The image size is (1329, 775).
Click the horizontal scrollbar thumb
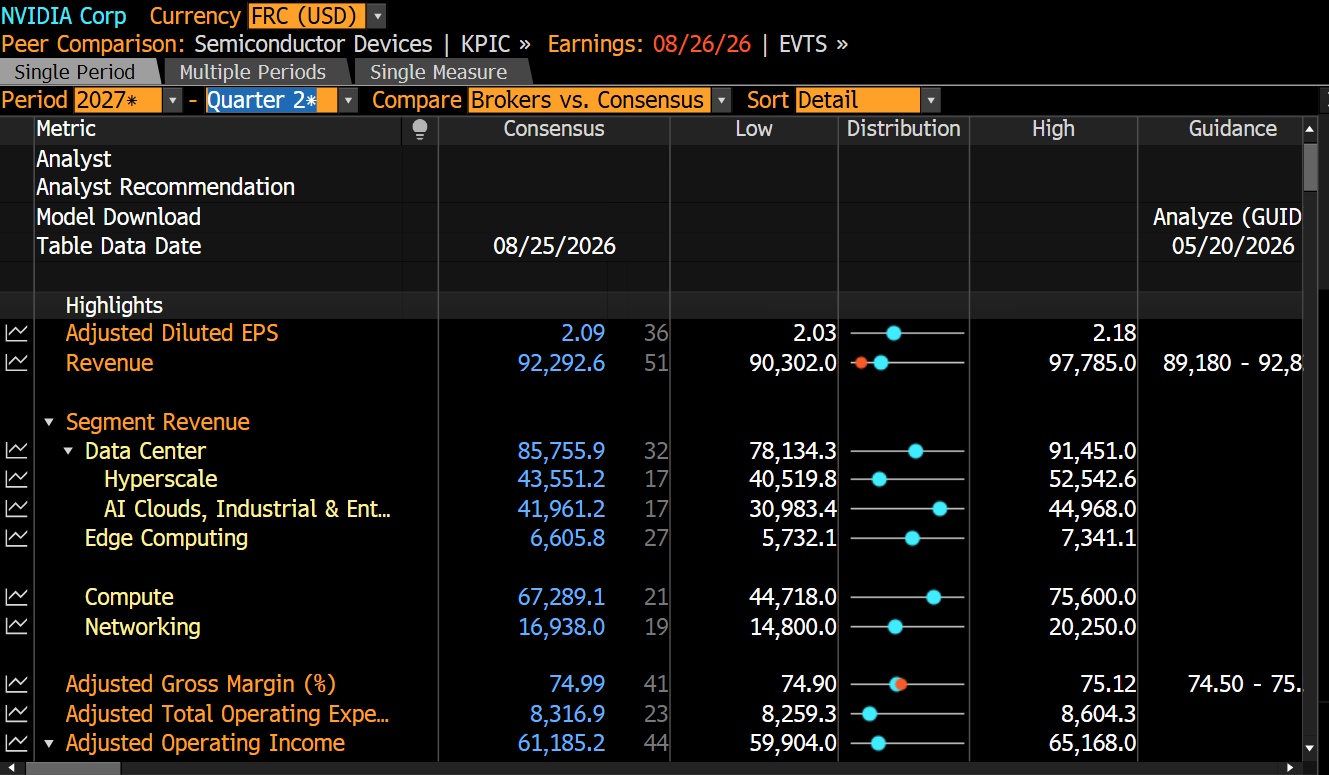point(73,768)
